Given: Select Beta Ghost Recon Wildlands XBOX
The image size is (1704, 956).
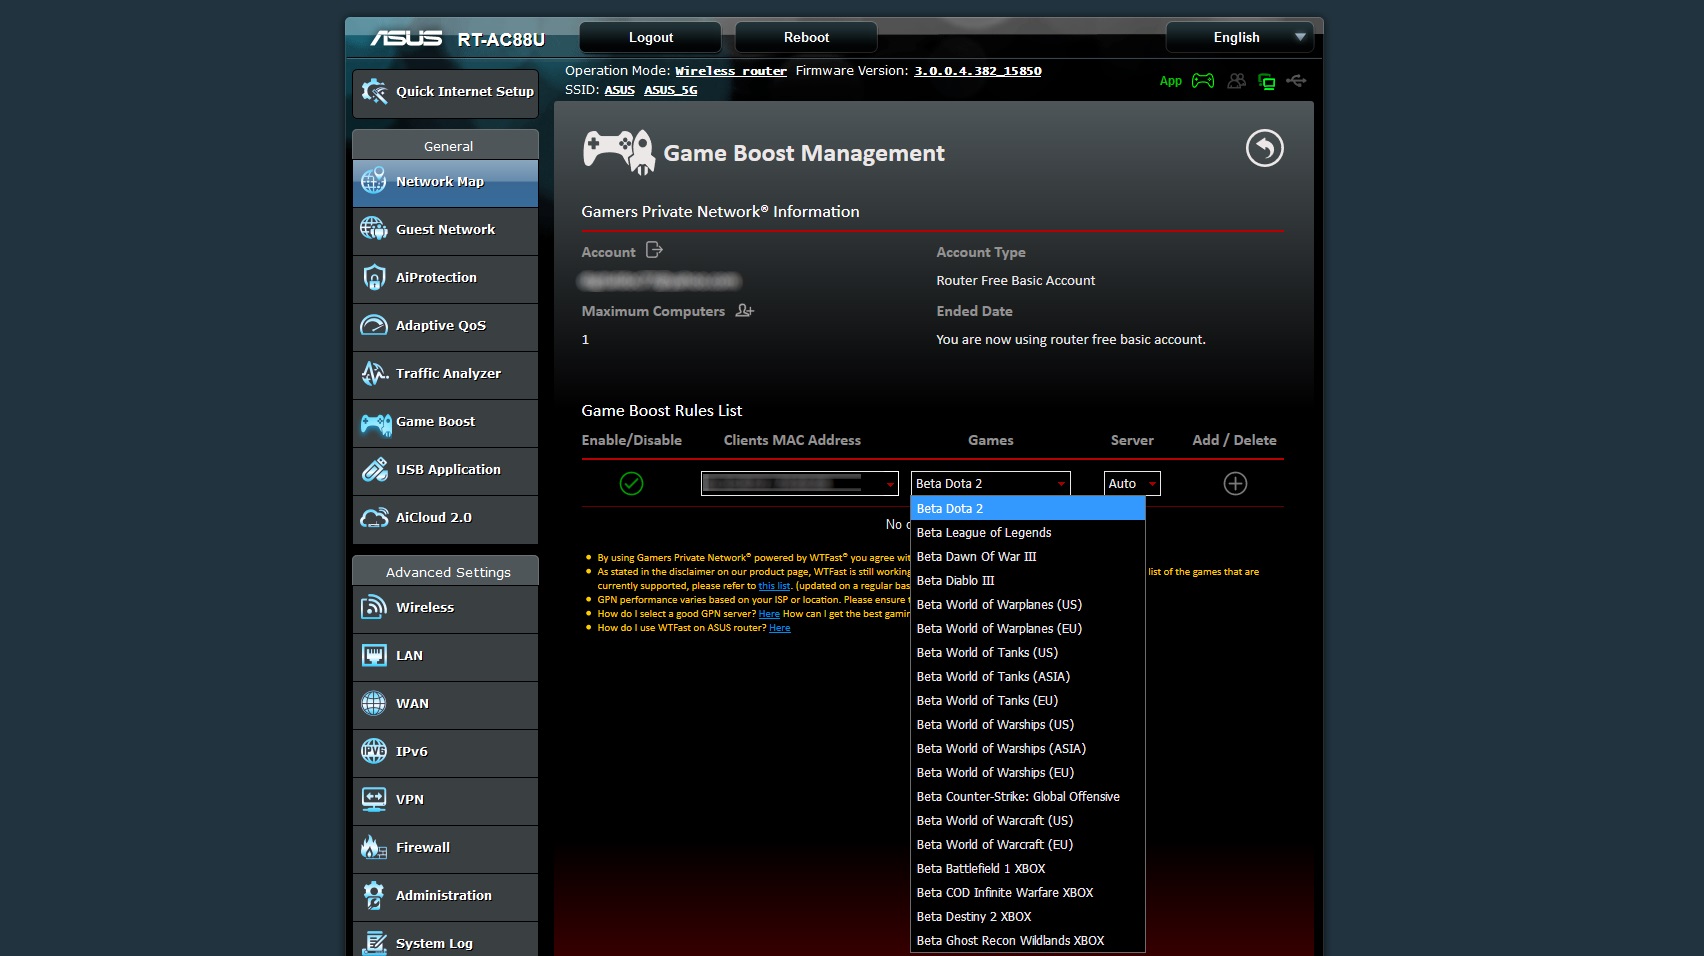Looking at the screenshot, I should pos(1028,941).
